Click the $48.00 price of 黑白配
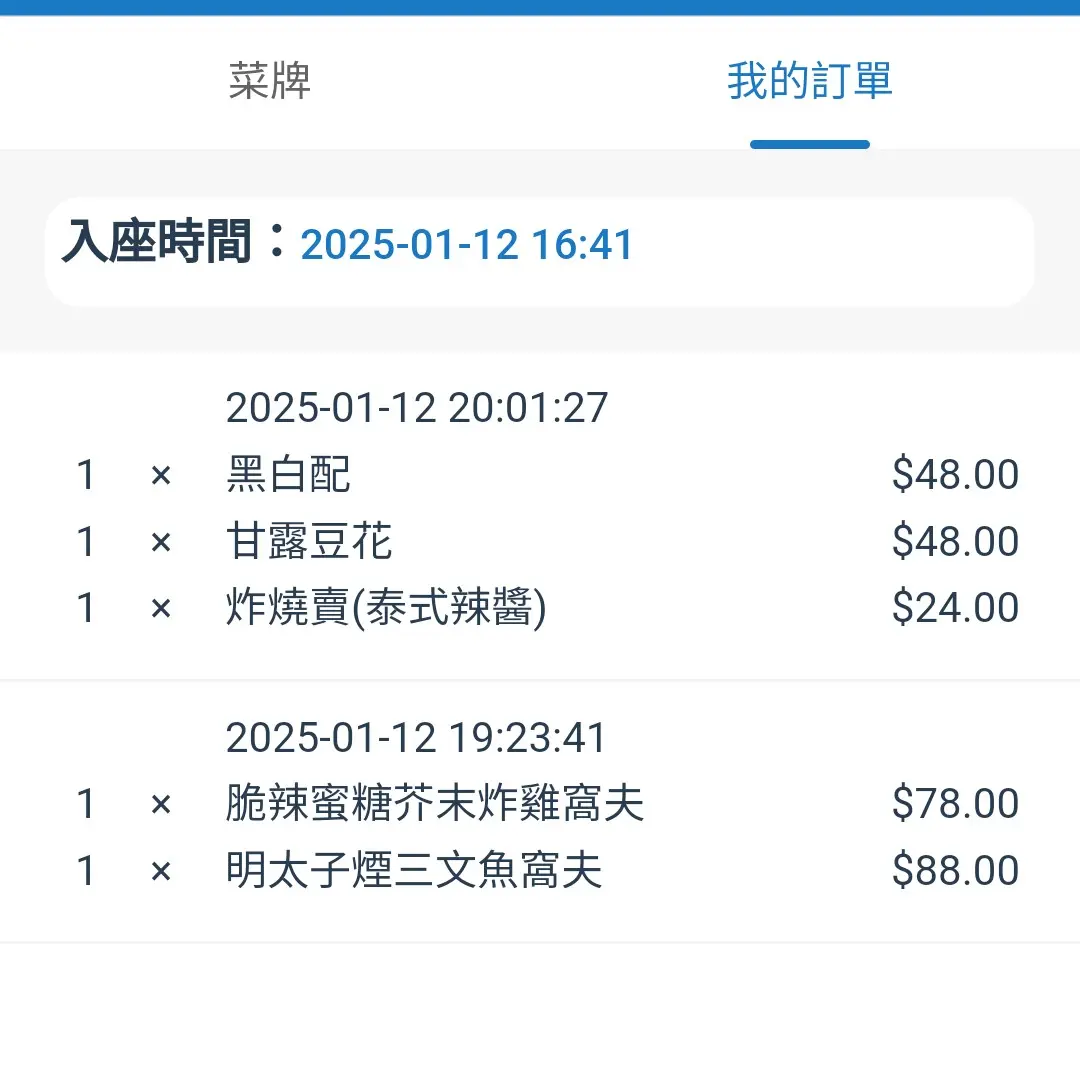Screen dimensions: 1080x1080 (x=955, y=475)
